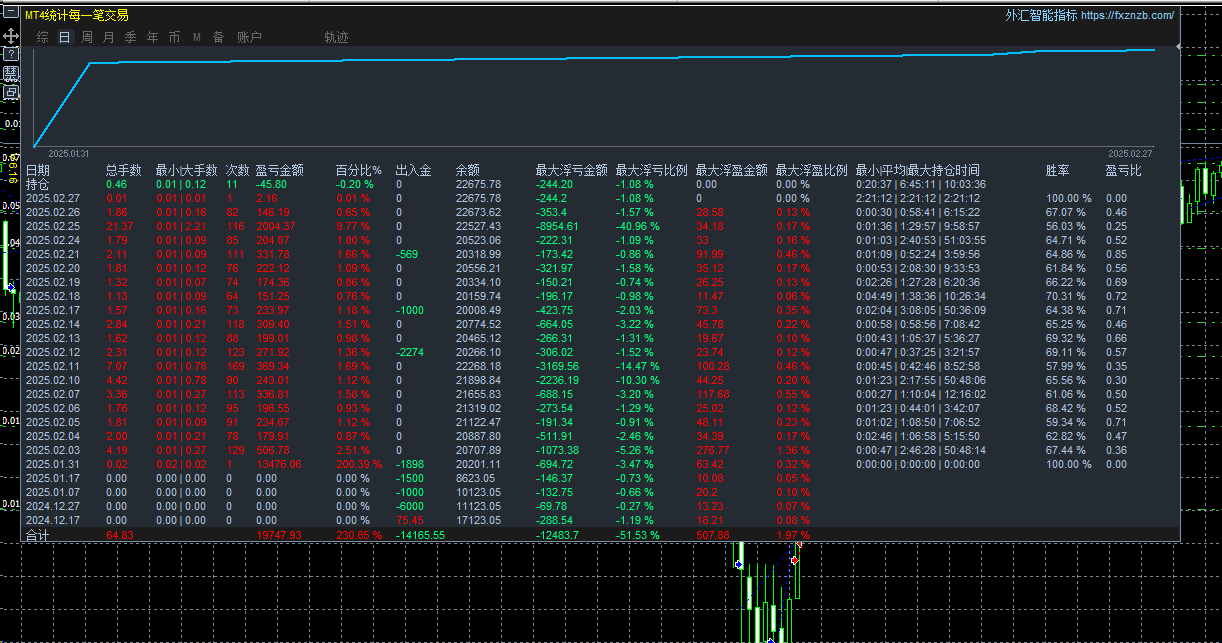Click the max floating profit 276.77
This screenshot has width=1222, height=643.
(x=711, y=451)
